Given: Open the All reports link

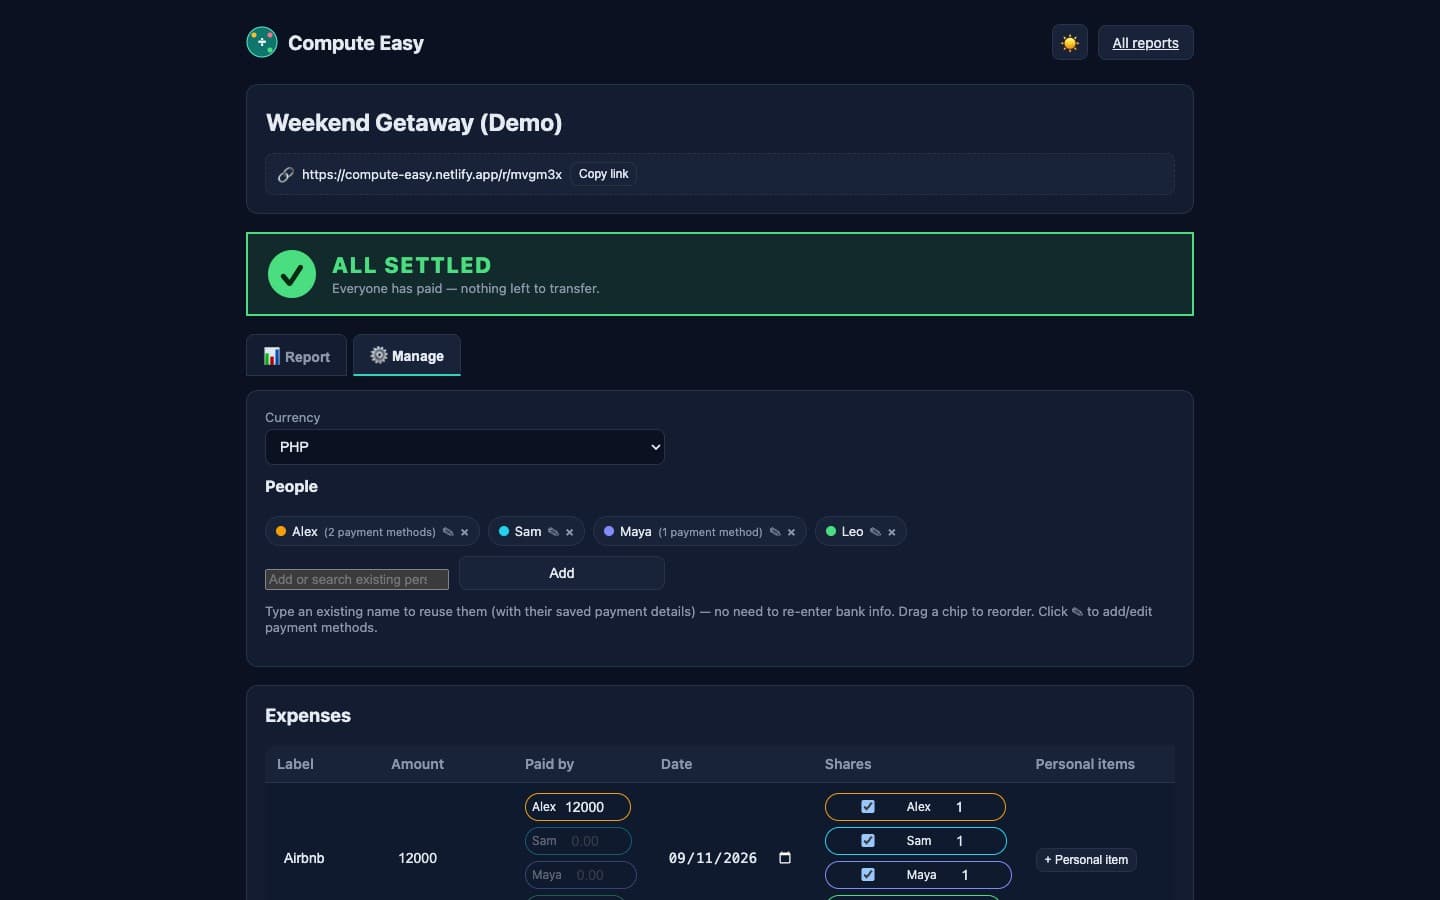Looking at the screenshot, I should coord(1146,43).
